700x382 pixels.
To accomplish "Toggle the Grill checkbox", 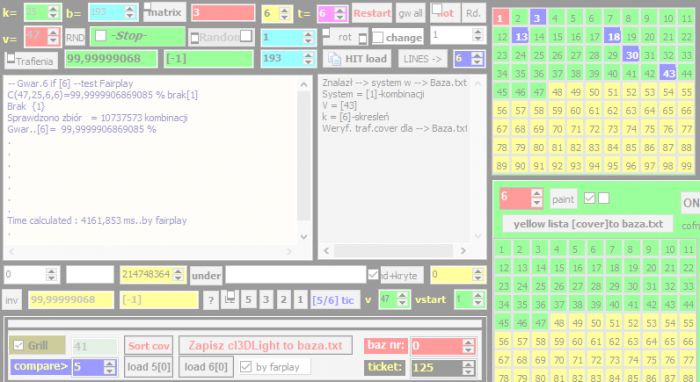I will coord(19,345).
